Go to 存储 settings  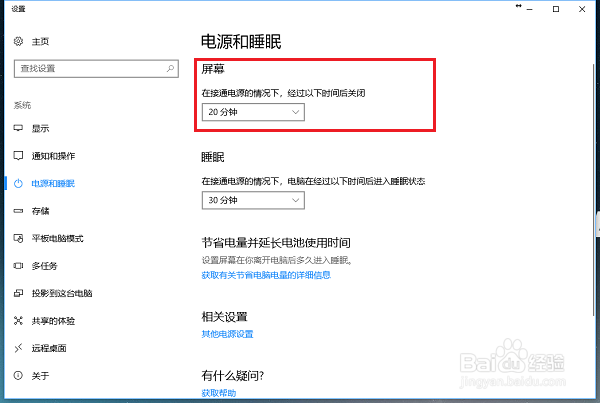tap(40, 211)
